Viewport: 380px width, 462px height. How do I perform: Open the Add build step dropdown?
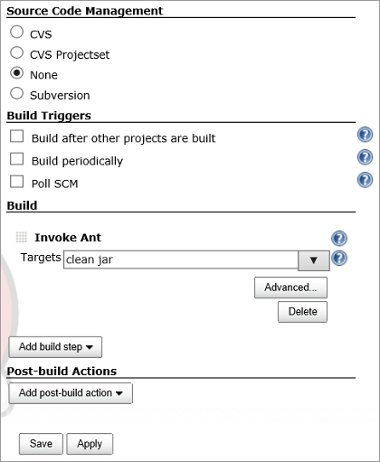[55, 347]
